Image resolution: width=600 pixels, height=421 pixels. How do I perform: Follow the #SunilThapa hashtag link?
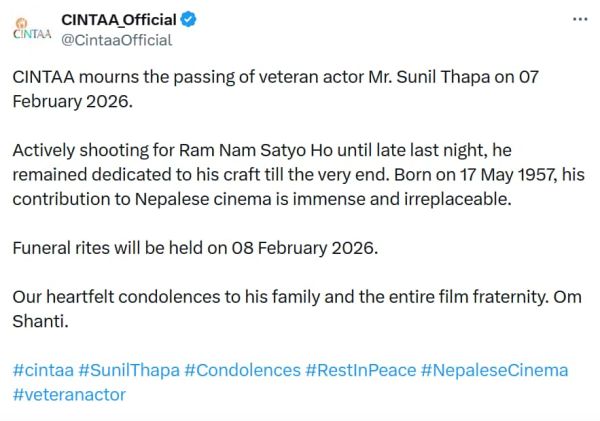128,370
